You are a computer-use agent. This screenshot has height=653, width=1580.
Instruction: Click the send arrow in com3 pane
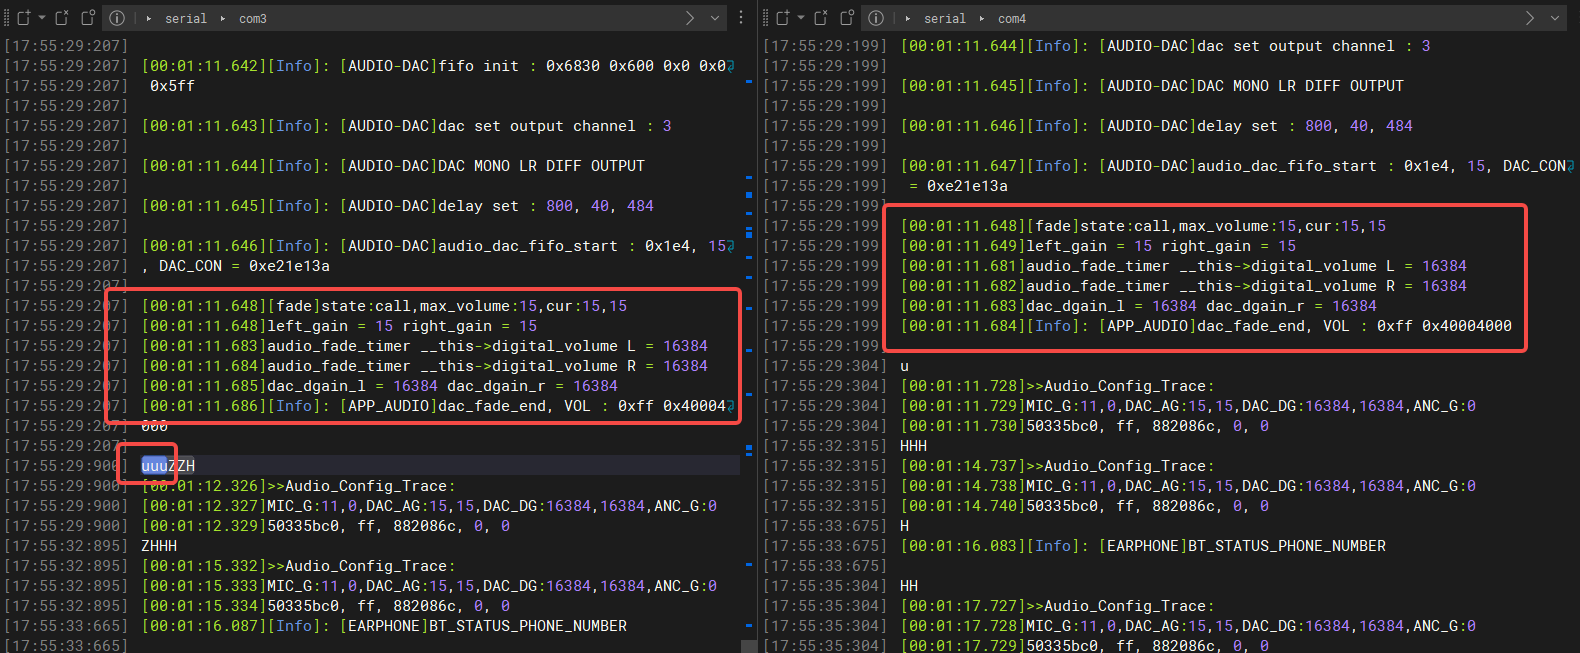[x=690, y=18]
